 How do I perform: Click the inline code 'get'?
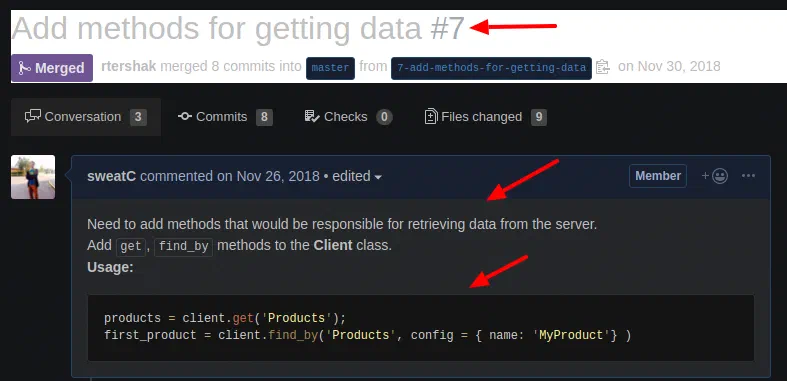pos(131,247)
